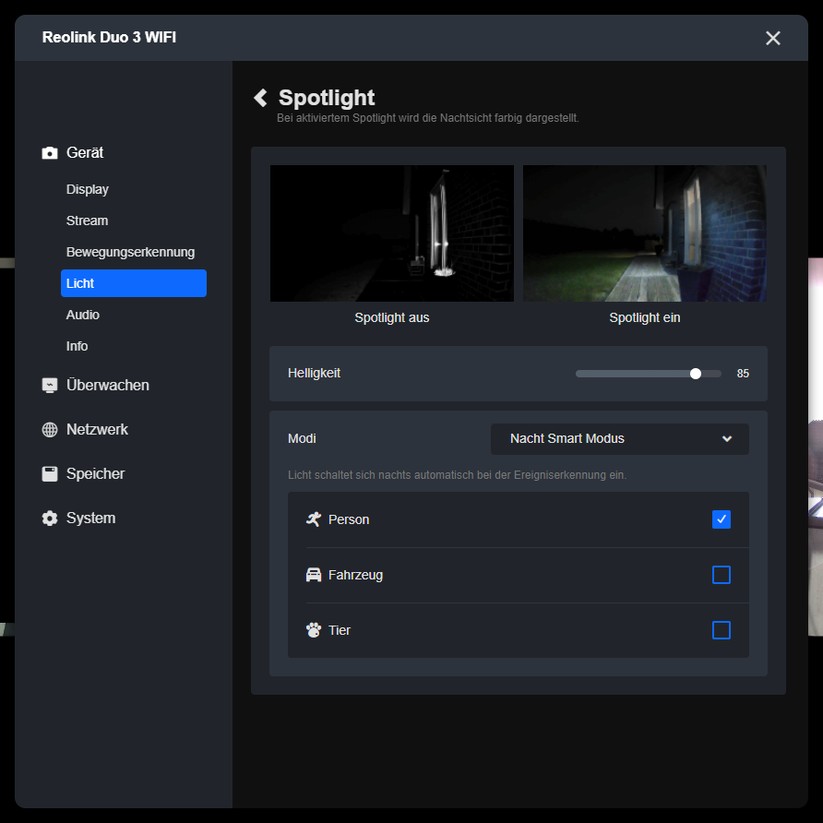Switch to the Bewegungserkennung section
This screenshot has width=823, height=823.
132,251
